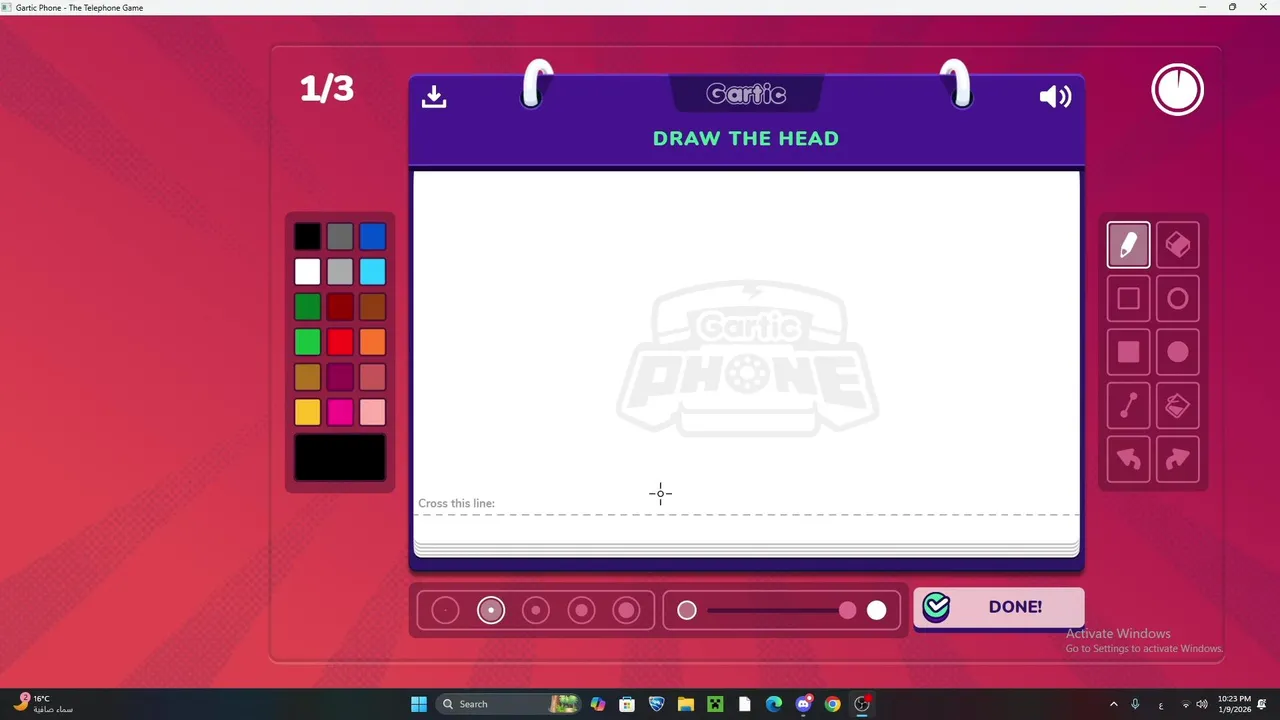Viewport: 1280px width, 720px height.
Task: Pick the brown color swatch
Action: point(372,307)
